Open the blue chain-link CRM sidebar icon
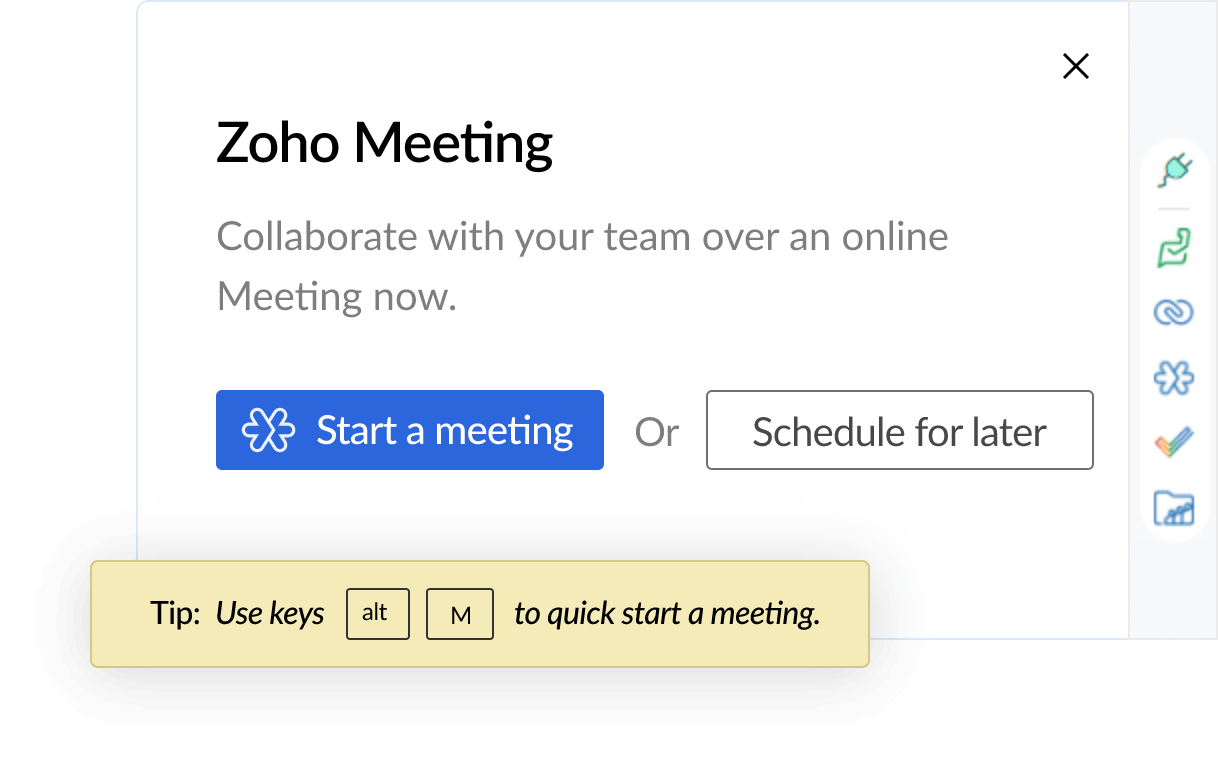 click(x=1174, y=313)
